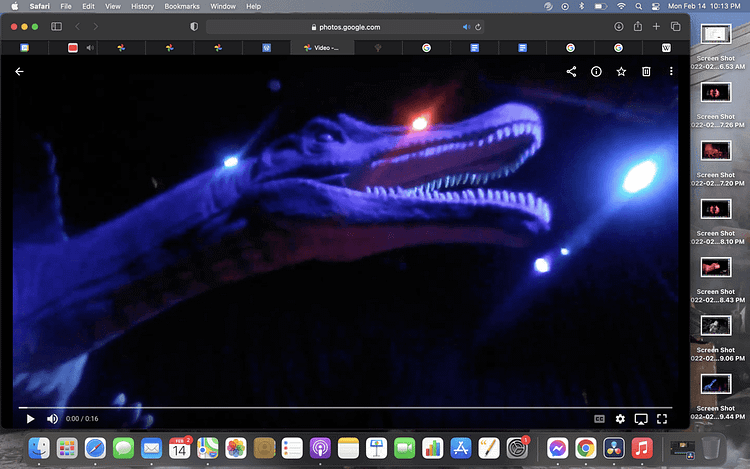Cast video via the AirPlay icon
750x469 pixels.
point(641,419)
